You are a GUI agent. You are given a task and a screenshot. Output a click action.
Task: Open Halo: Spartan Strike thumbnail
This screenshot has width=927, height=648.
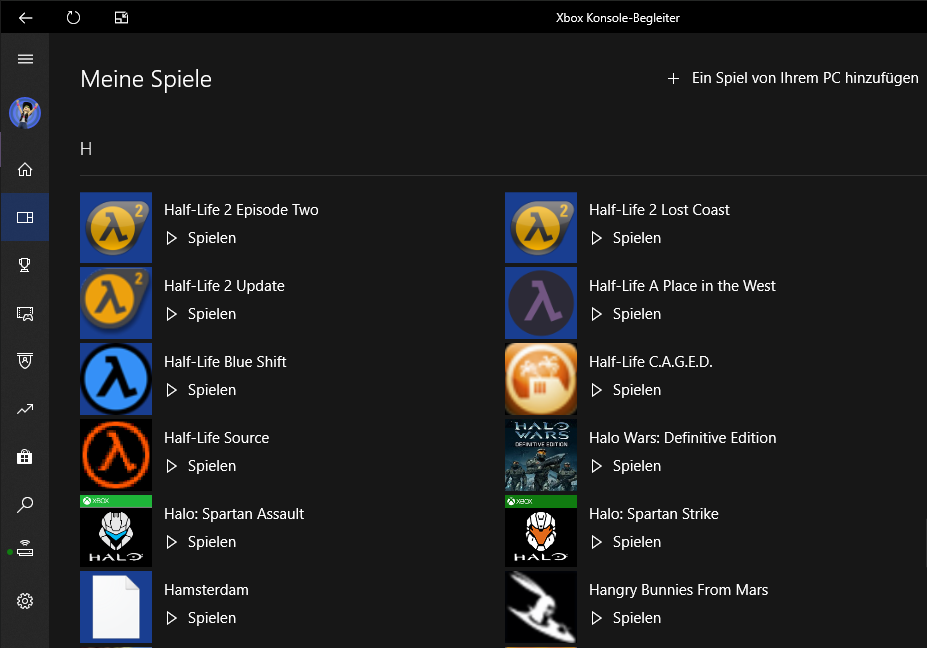(541, 531)
